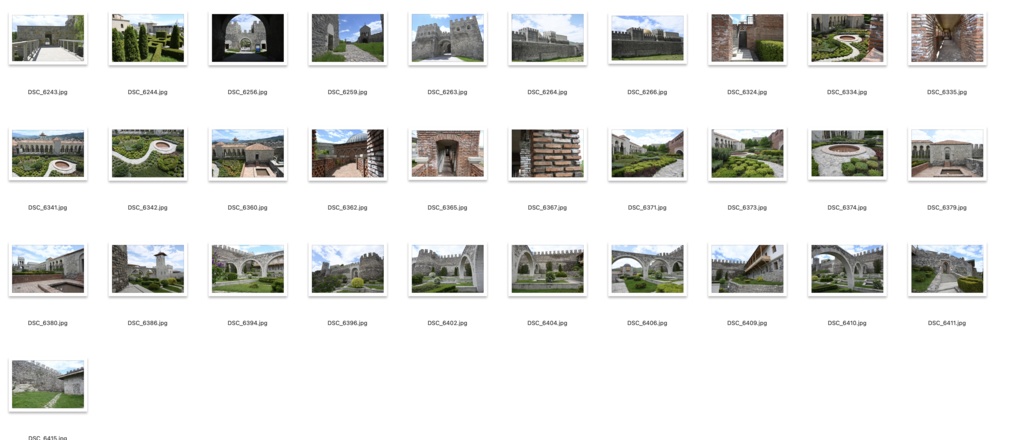This screenshot has height=440, width=1024.
Task: Select the DSC_6410.jpg photo thumbnail
Action: click(847, 269)
